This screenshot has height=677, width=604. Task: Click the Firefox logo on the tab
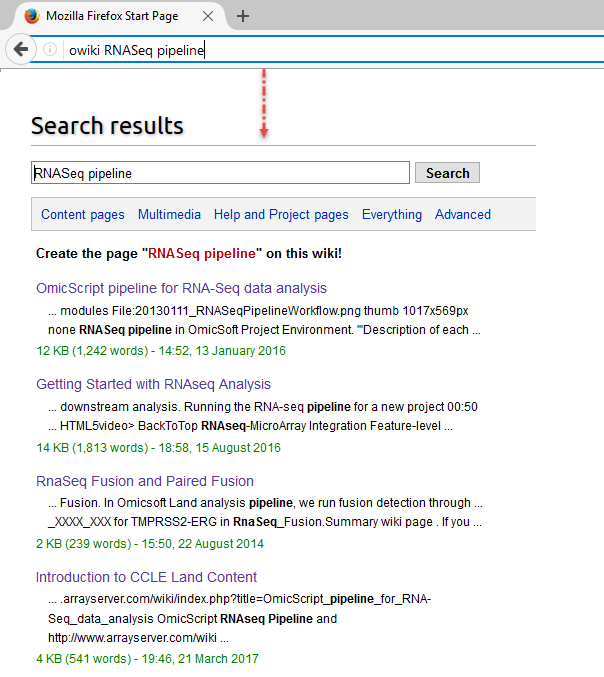31,16
